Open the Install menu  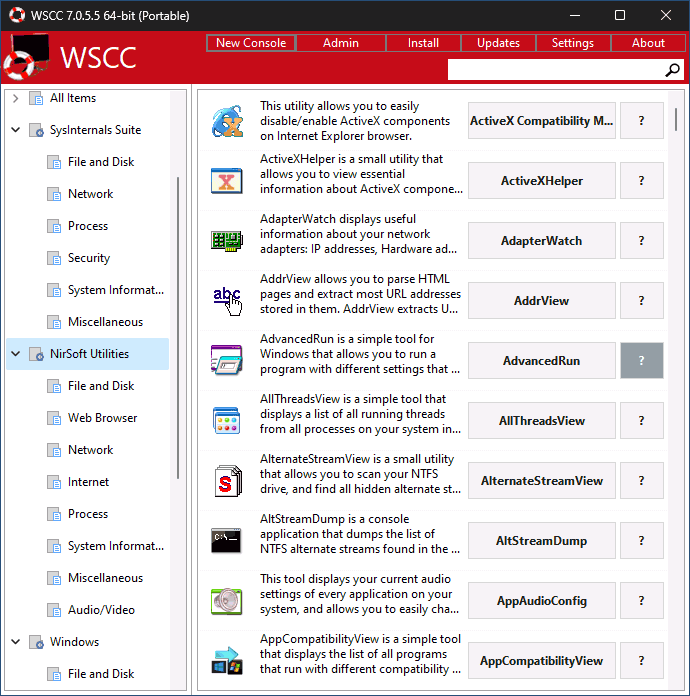pos(423,43)
